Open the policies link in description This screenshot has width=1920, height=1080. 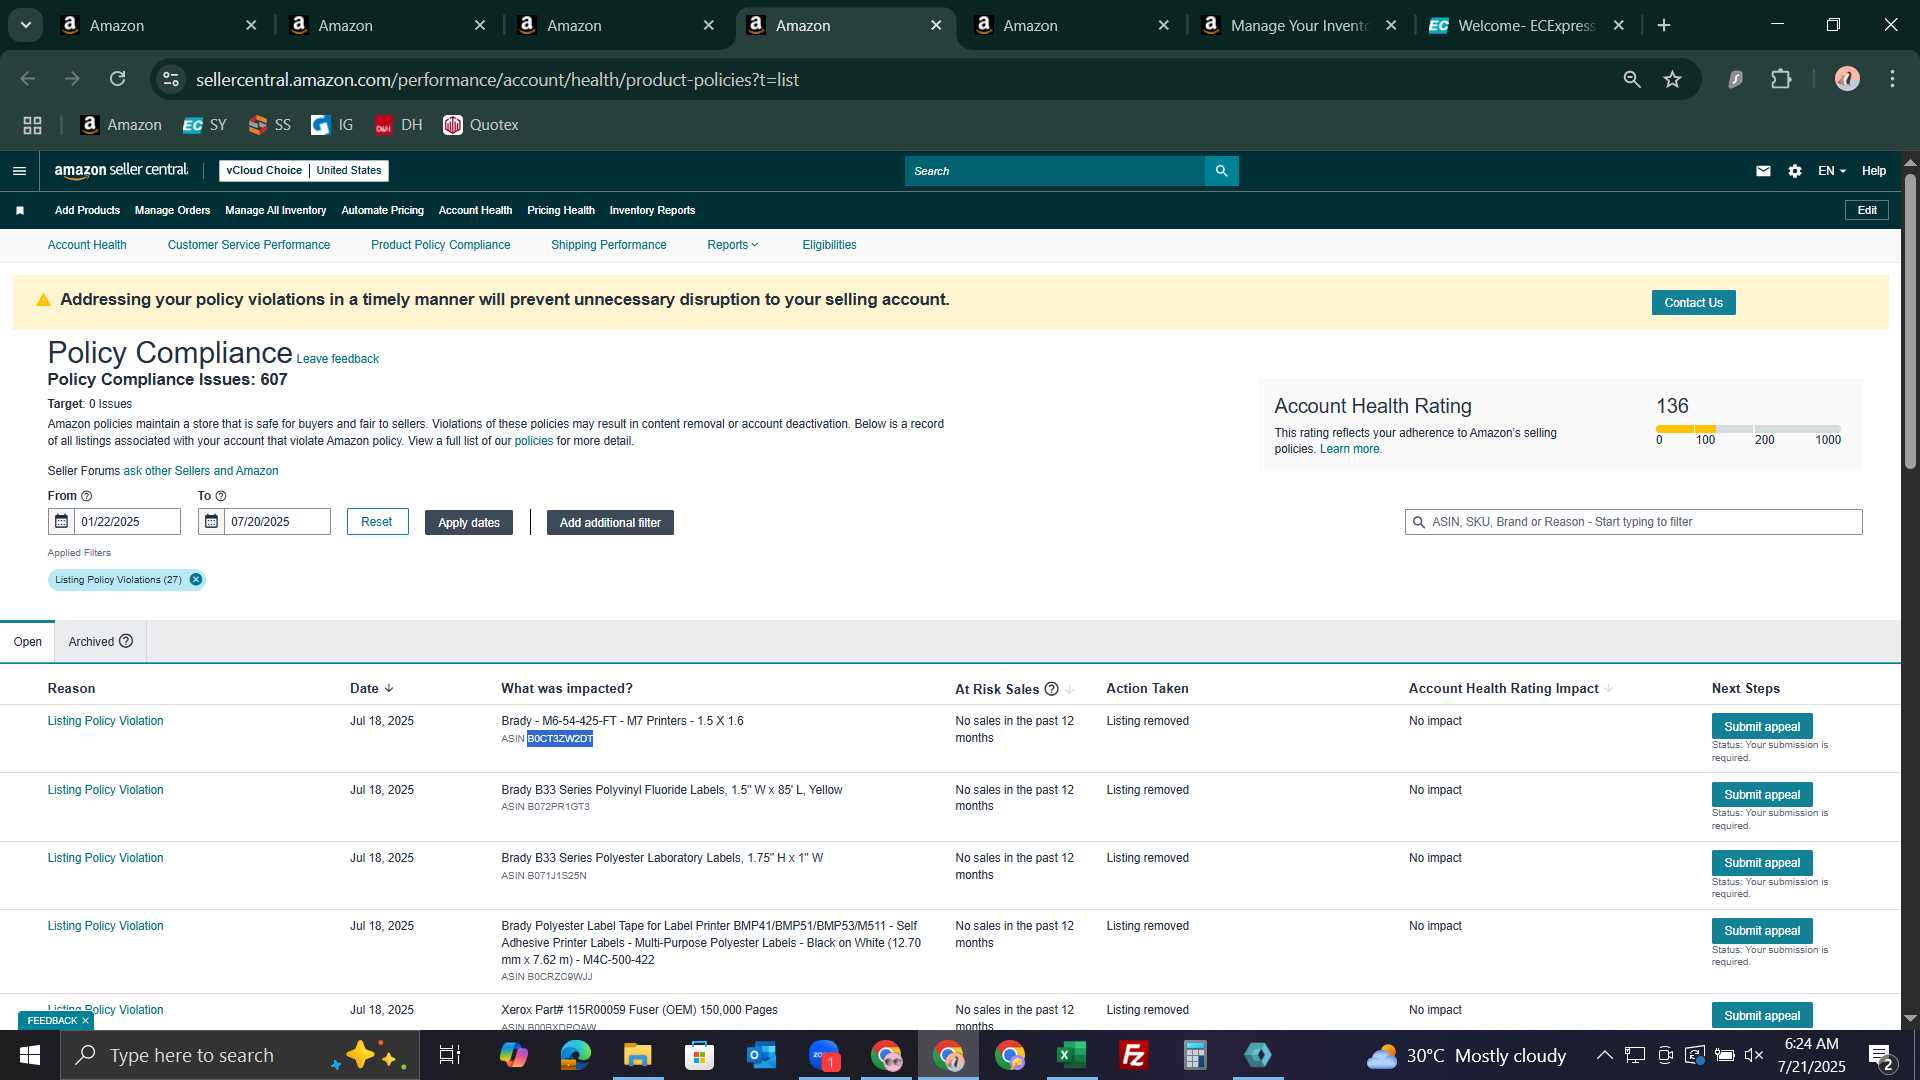click(533, 441)
